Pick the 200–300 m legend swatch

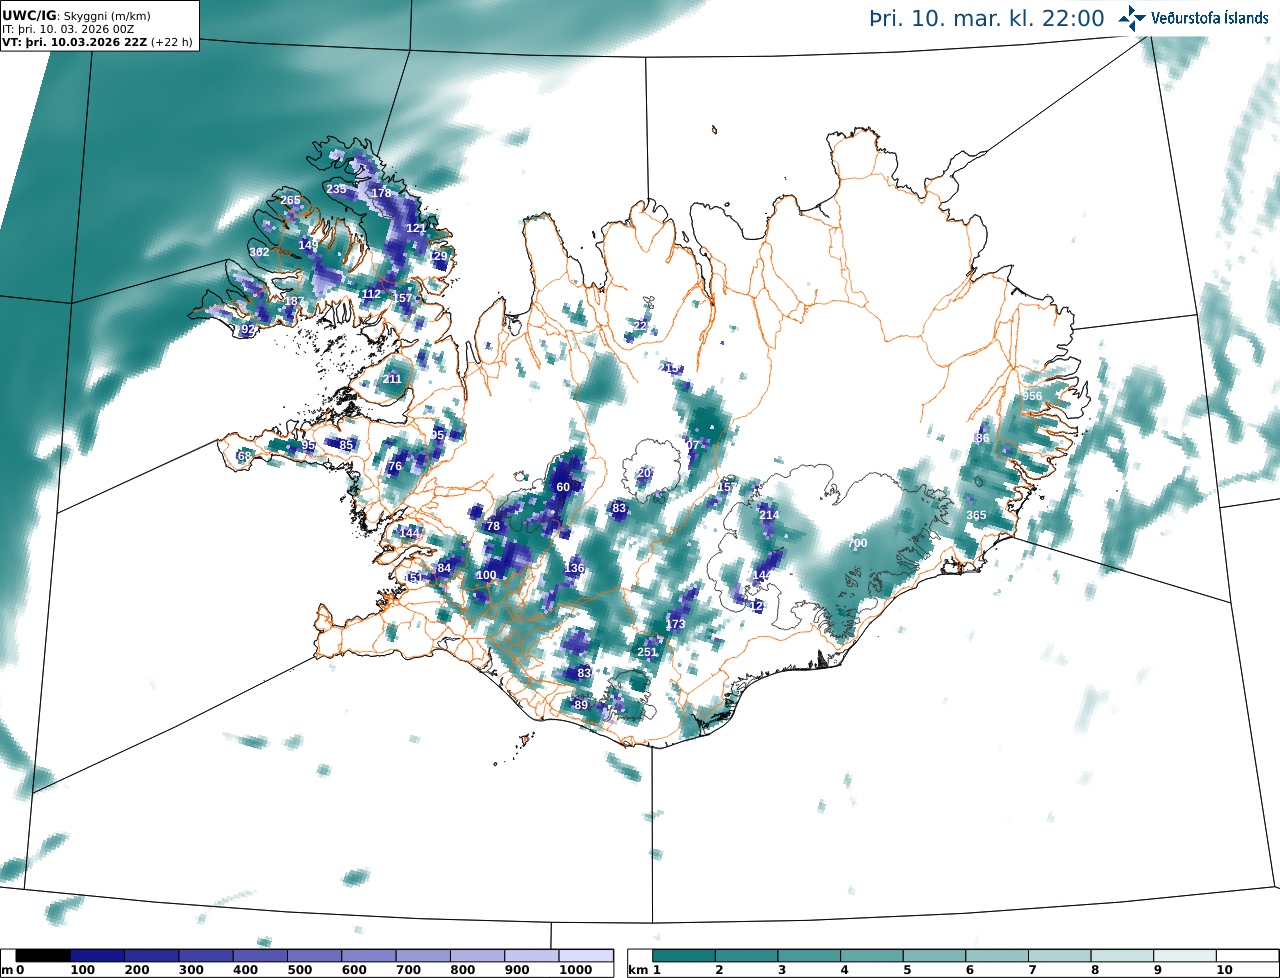pyautogui.click(x=151, y=956)
